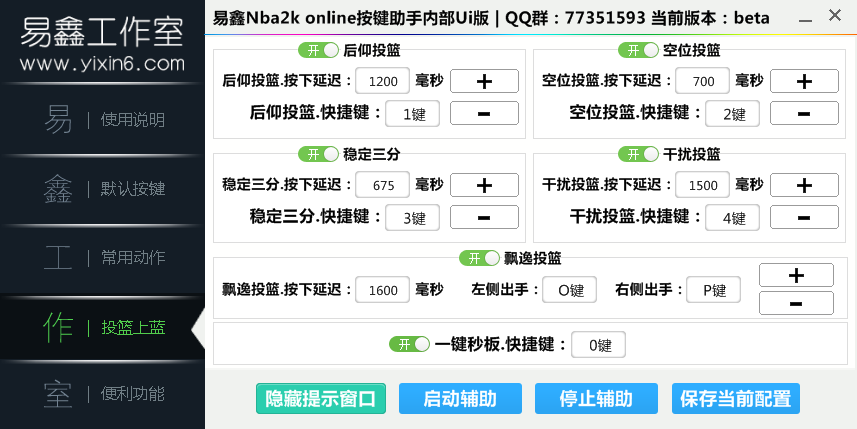Click the minus button for 后仰投篮

tap(484, 114)
